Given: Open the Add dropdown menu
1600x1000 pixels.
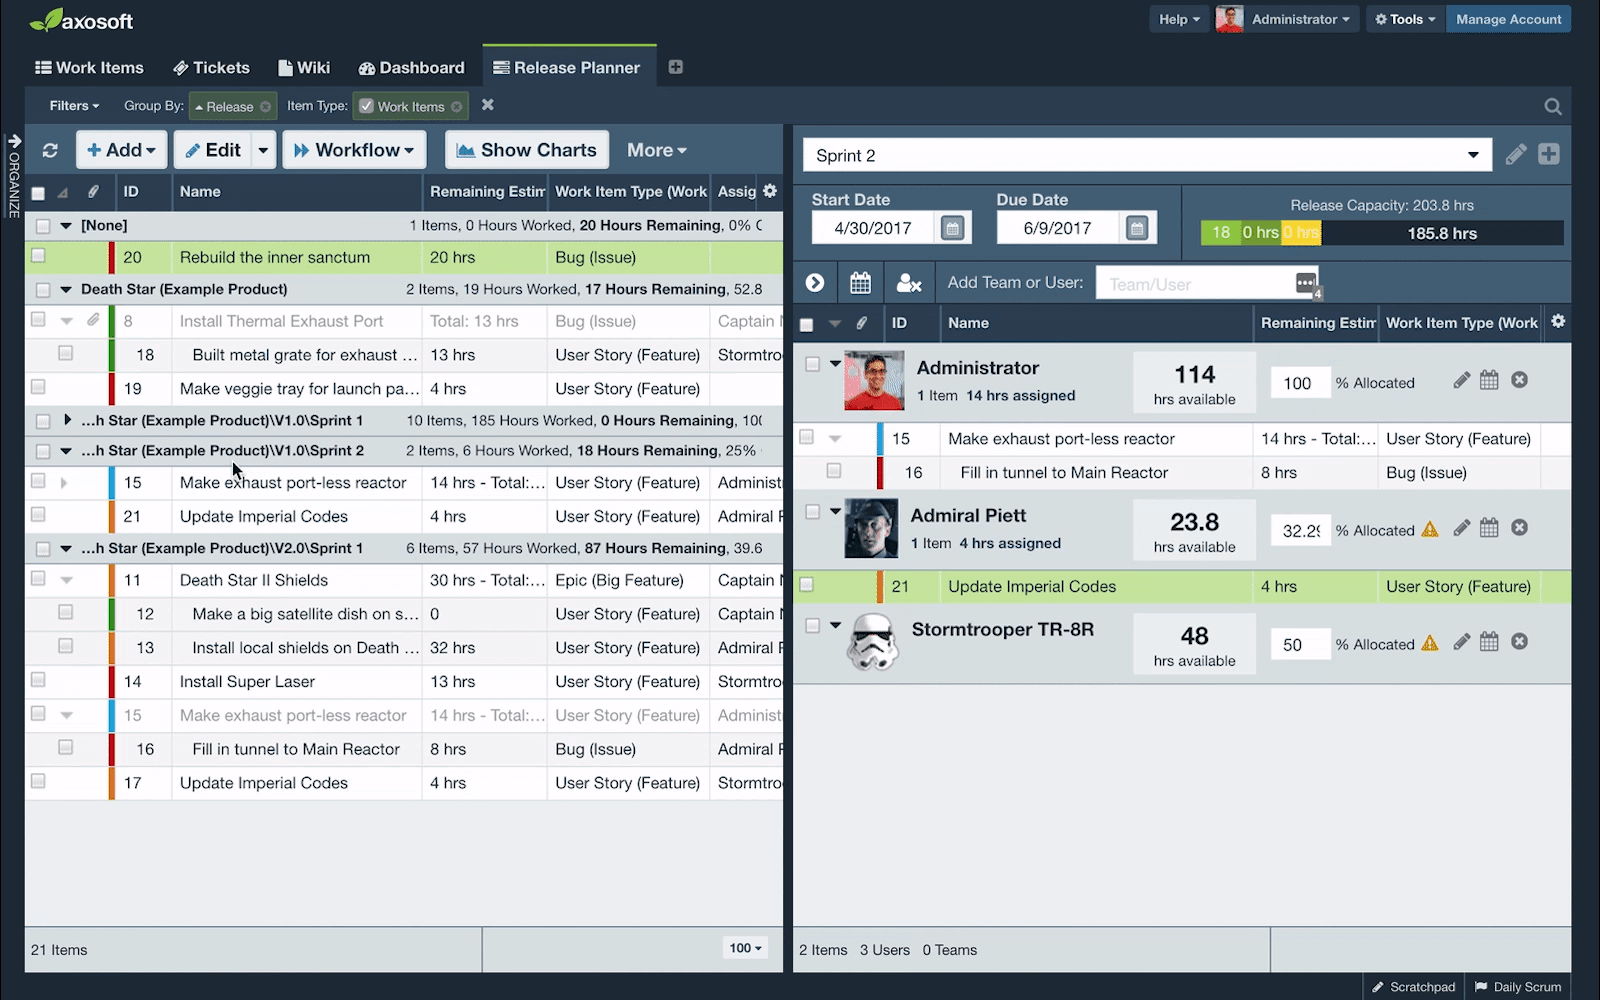Looking at the screenshot, I should tap(121, 150).
